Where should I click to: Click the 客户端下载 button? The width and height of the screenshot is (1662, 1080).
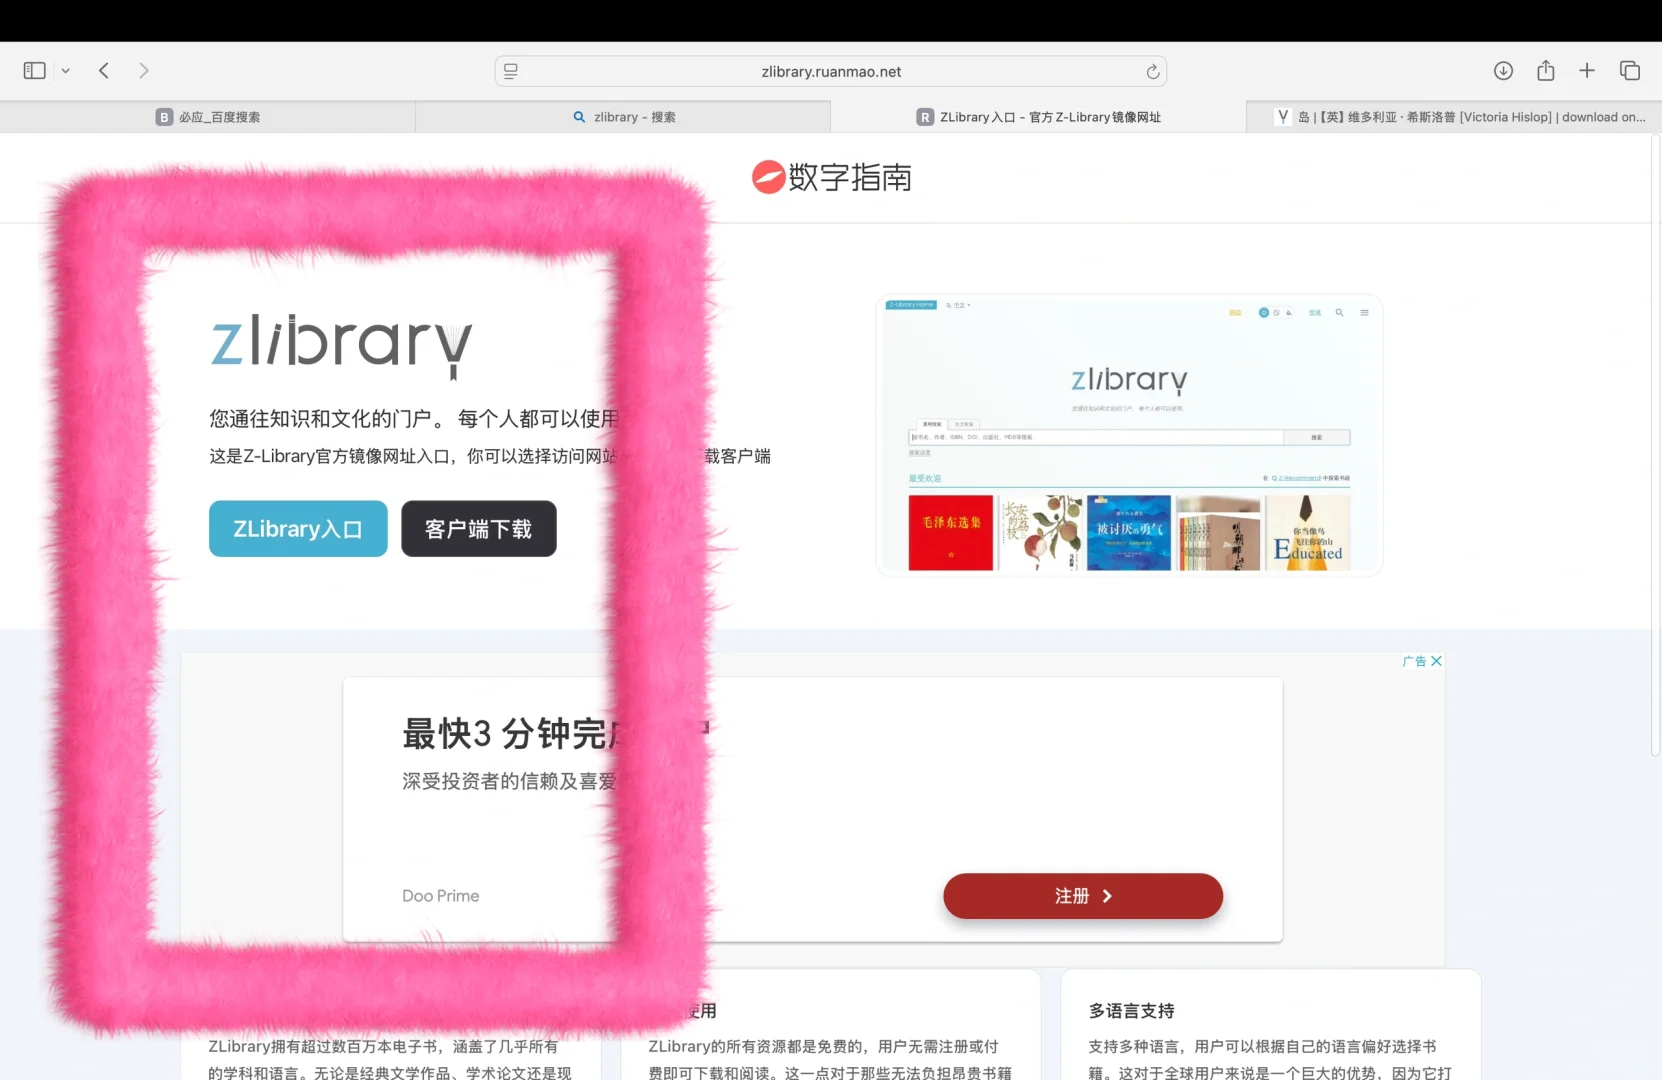tap(479, 529)
